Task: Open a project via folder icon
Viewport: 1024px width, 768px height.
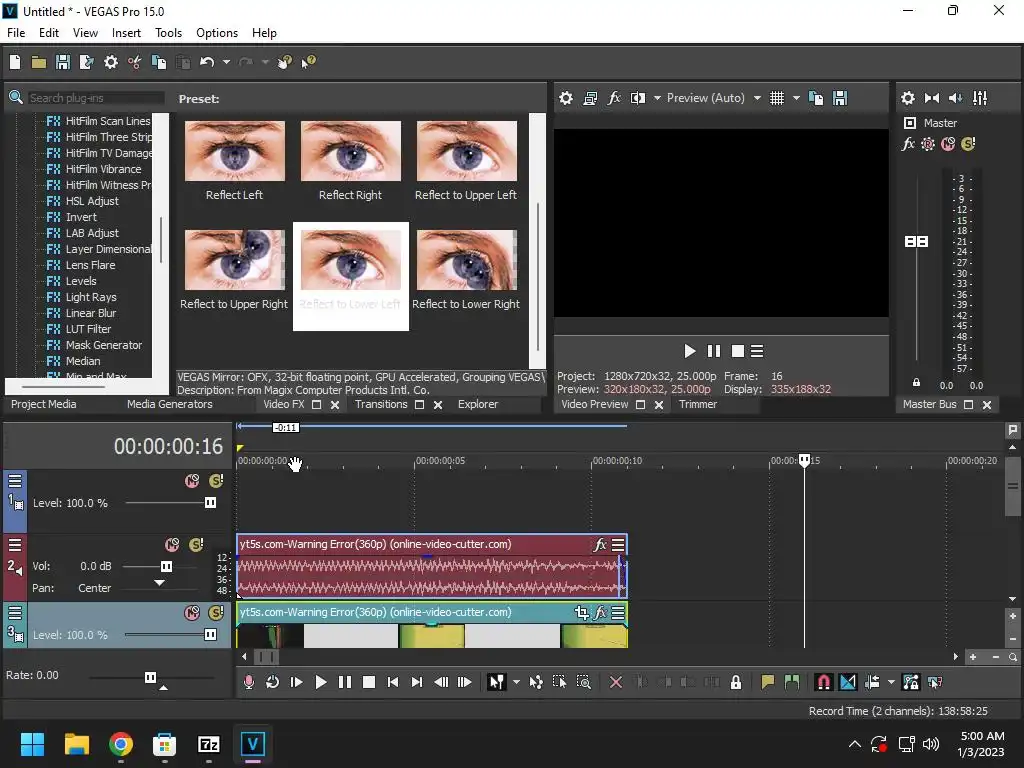Action: click(x=39, y=62)
